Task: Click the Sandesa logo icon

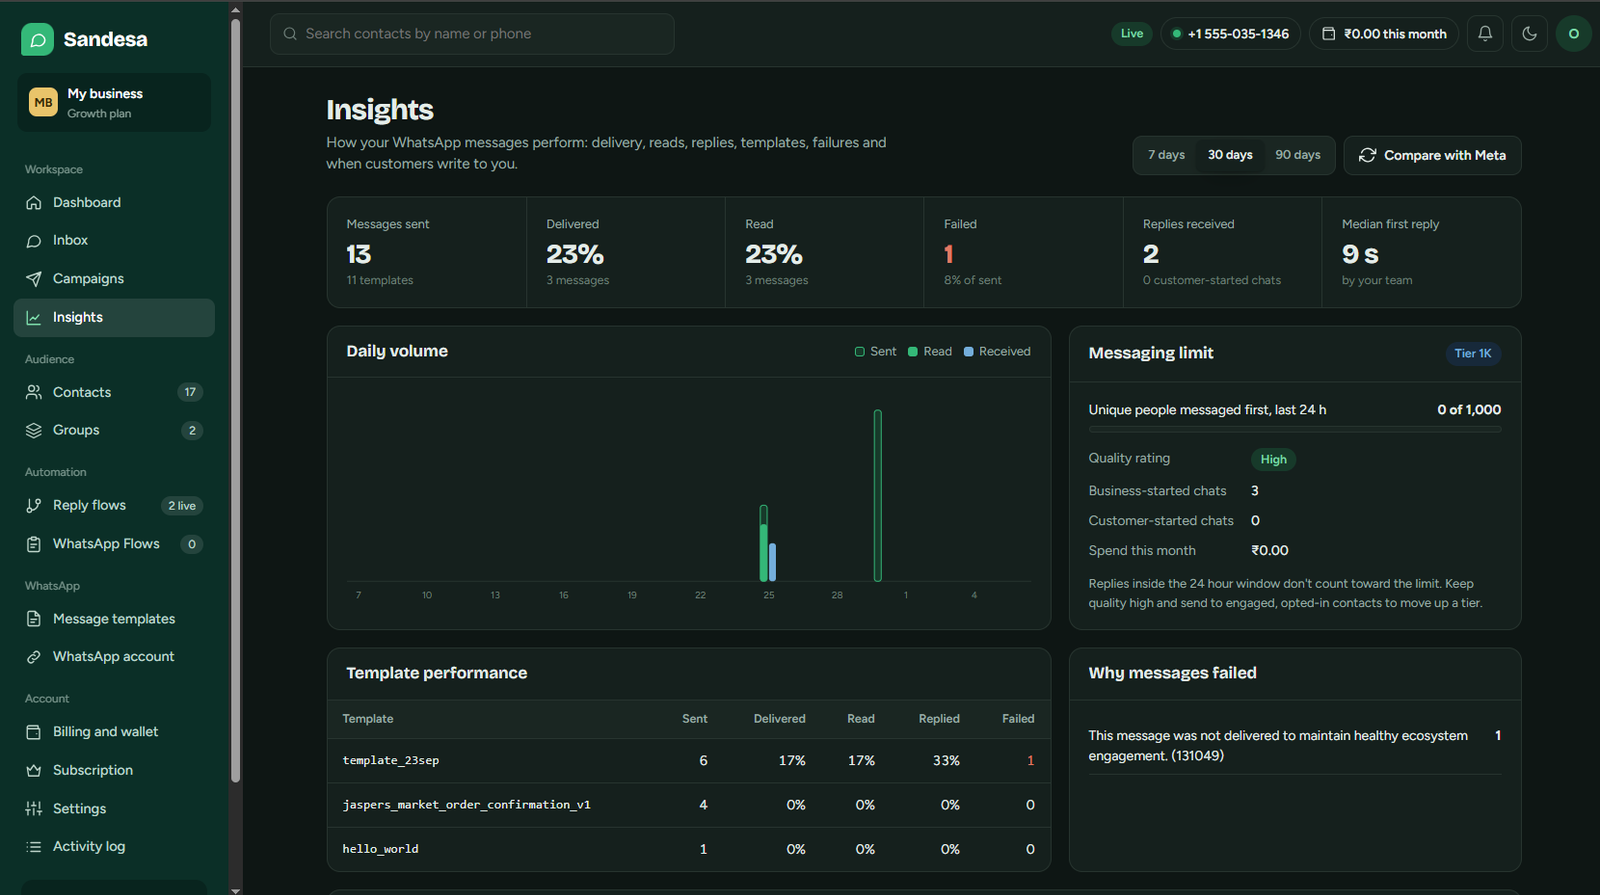Action: 37,39
